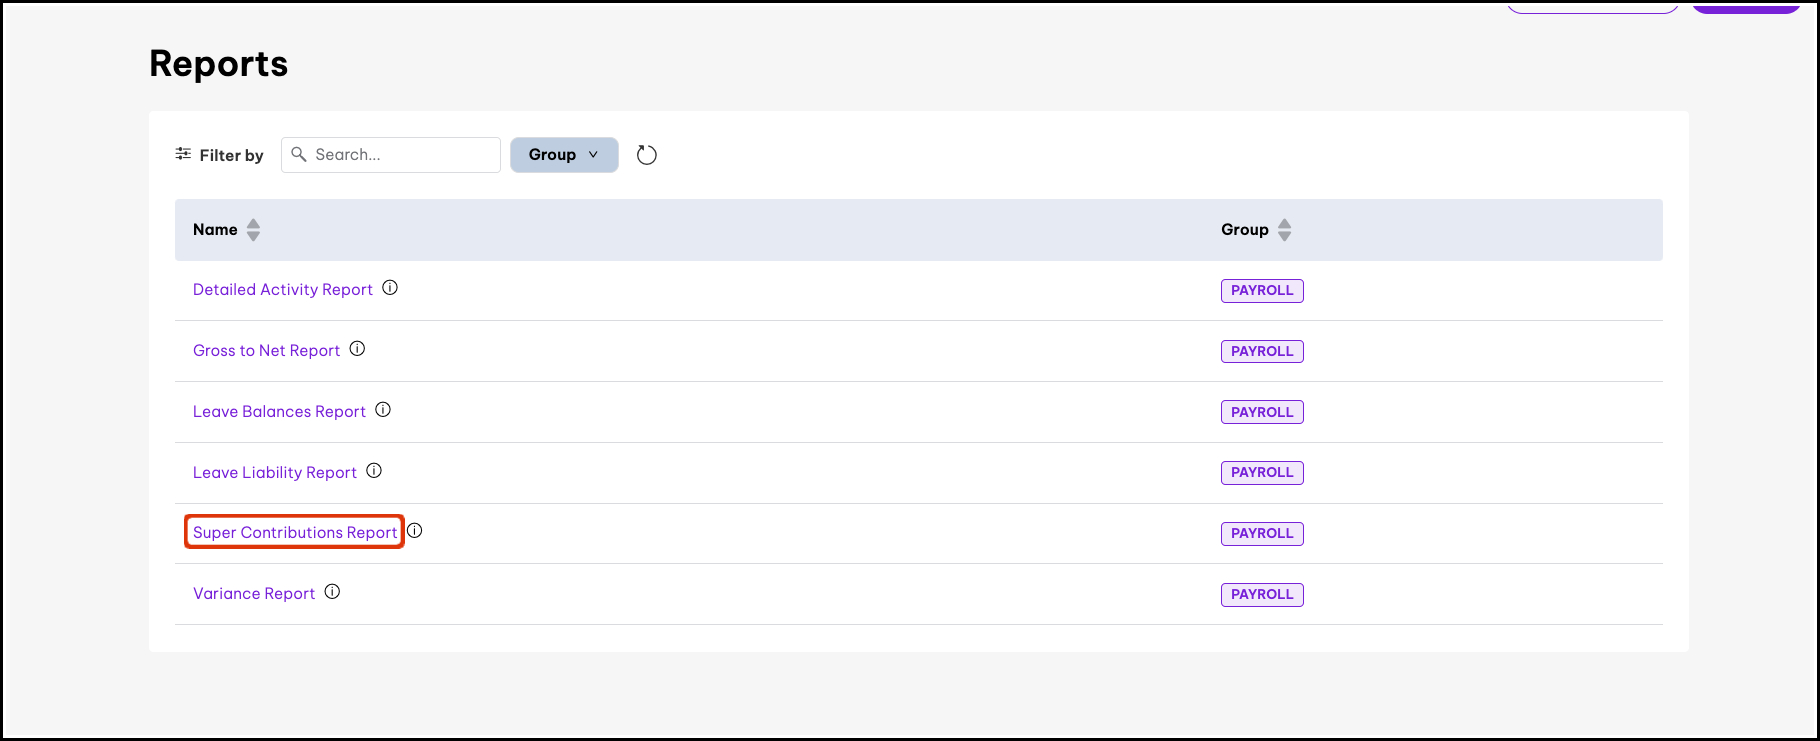Viewport: 1820px width, 741px height.
Task: Click info icon beside Leave Balances Report
Action: (383, 410)
